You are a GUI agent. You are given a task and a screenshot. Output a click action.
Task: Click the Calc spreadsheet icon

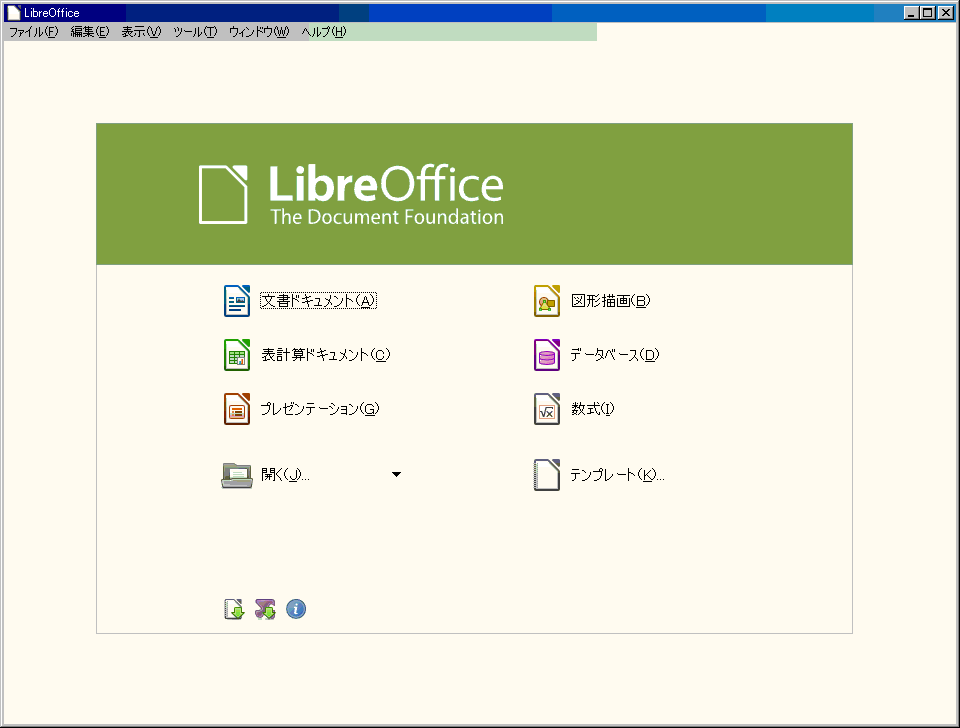point(237,355)
